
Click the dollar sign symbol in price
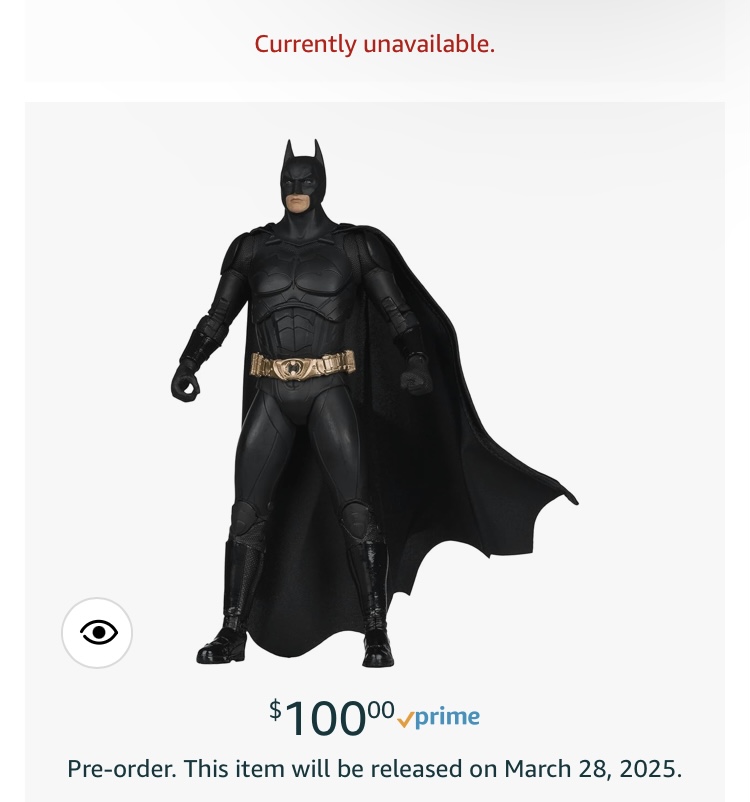[275, 710]
